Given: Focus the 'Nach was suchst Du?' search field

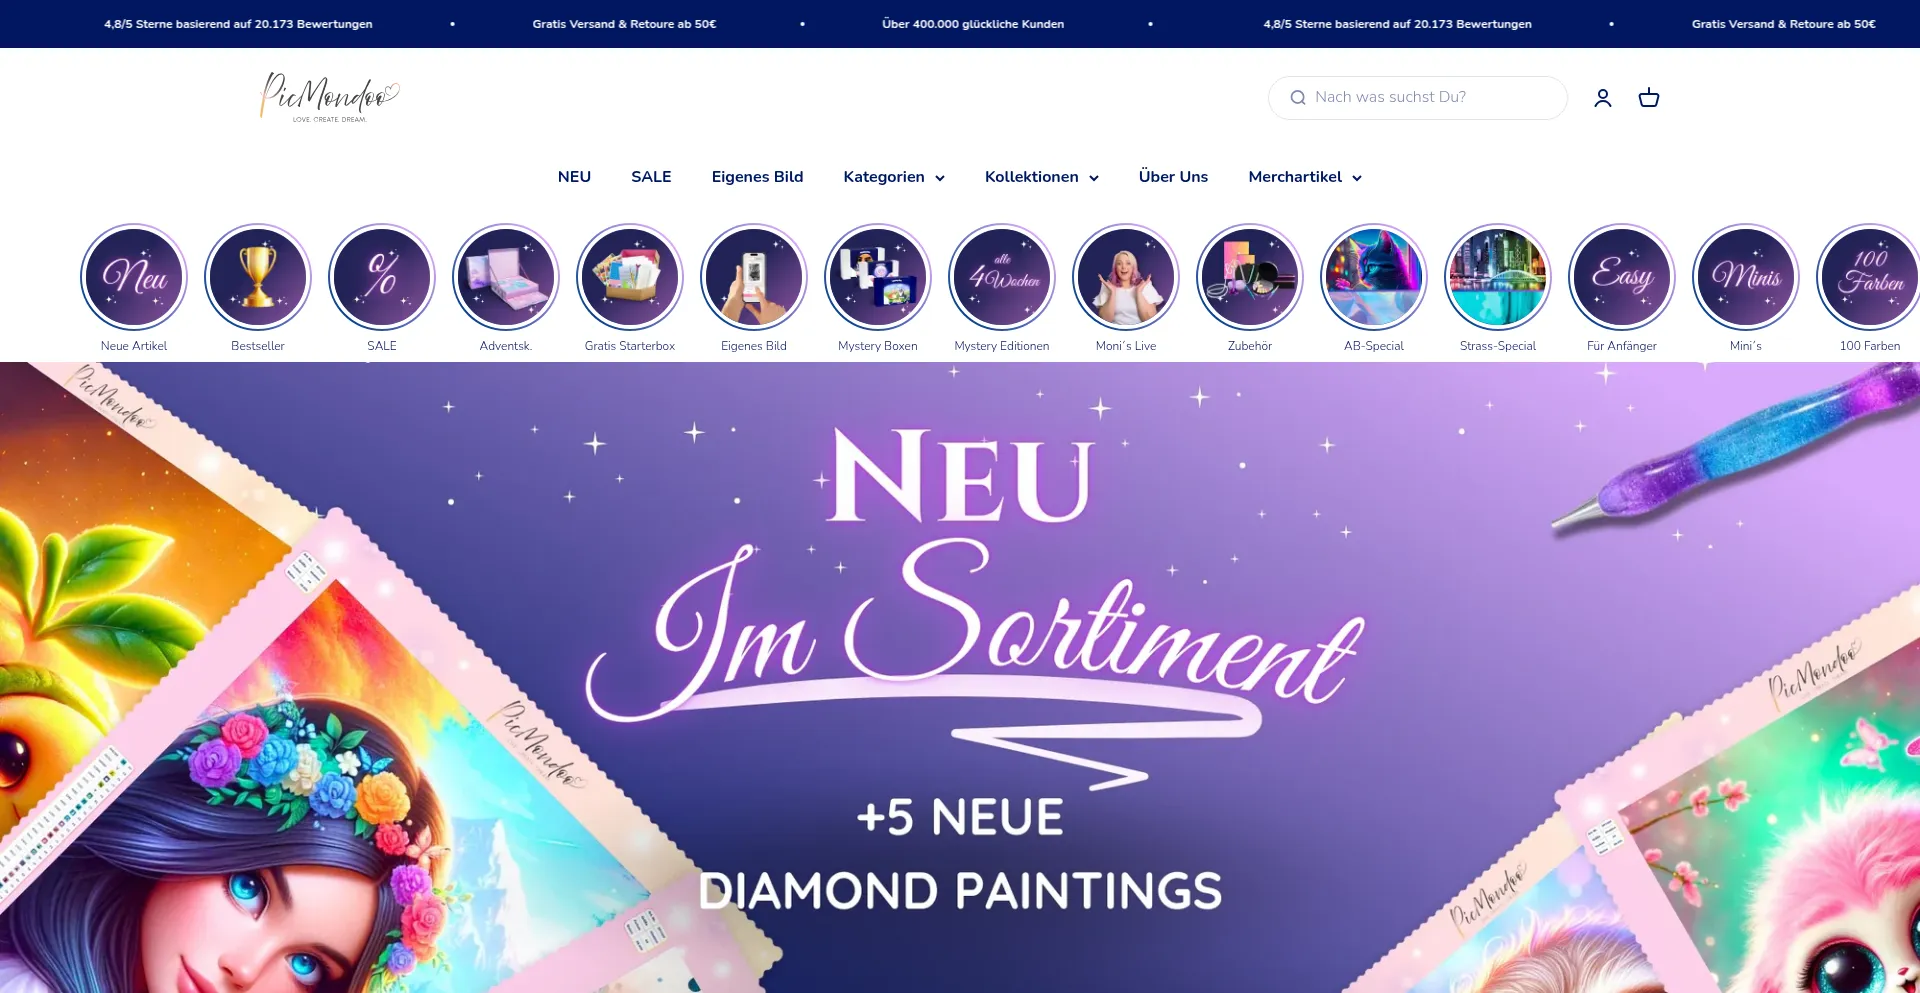Looking at the screenshot, I should click(x=1417, y=97).
